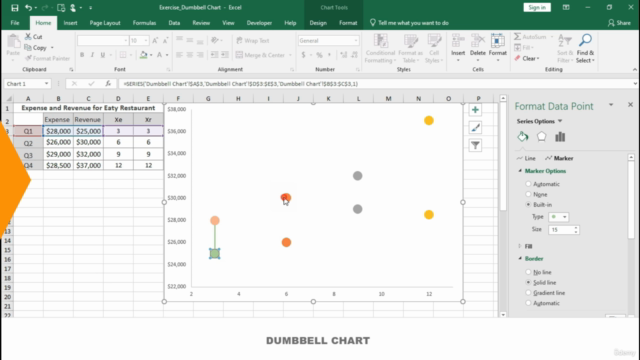Close the Format Data Point pane
The height and width of the screenshot is (360, 640).
630,105
